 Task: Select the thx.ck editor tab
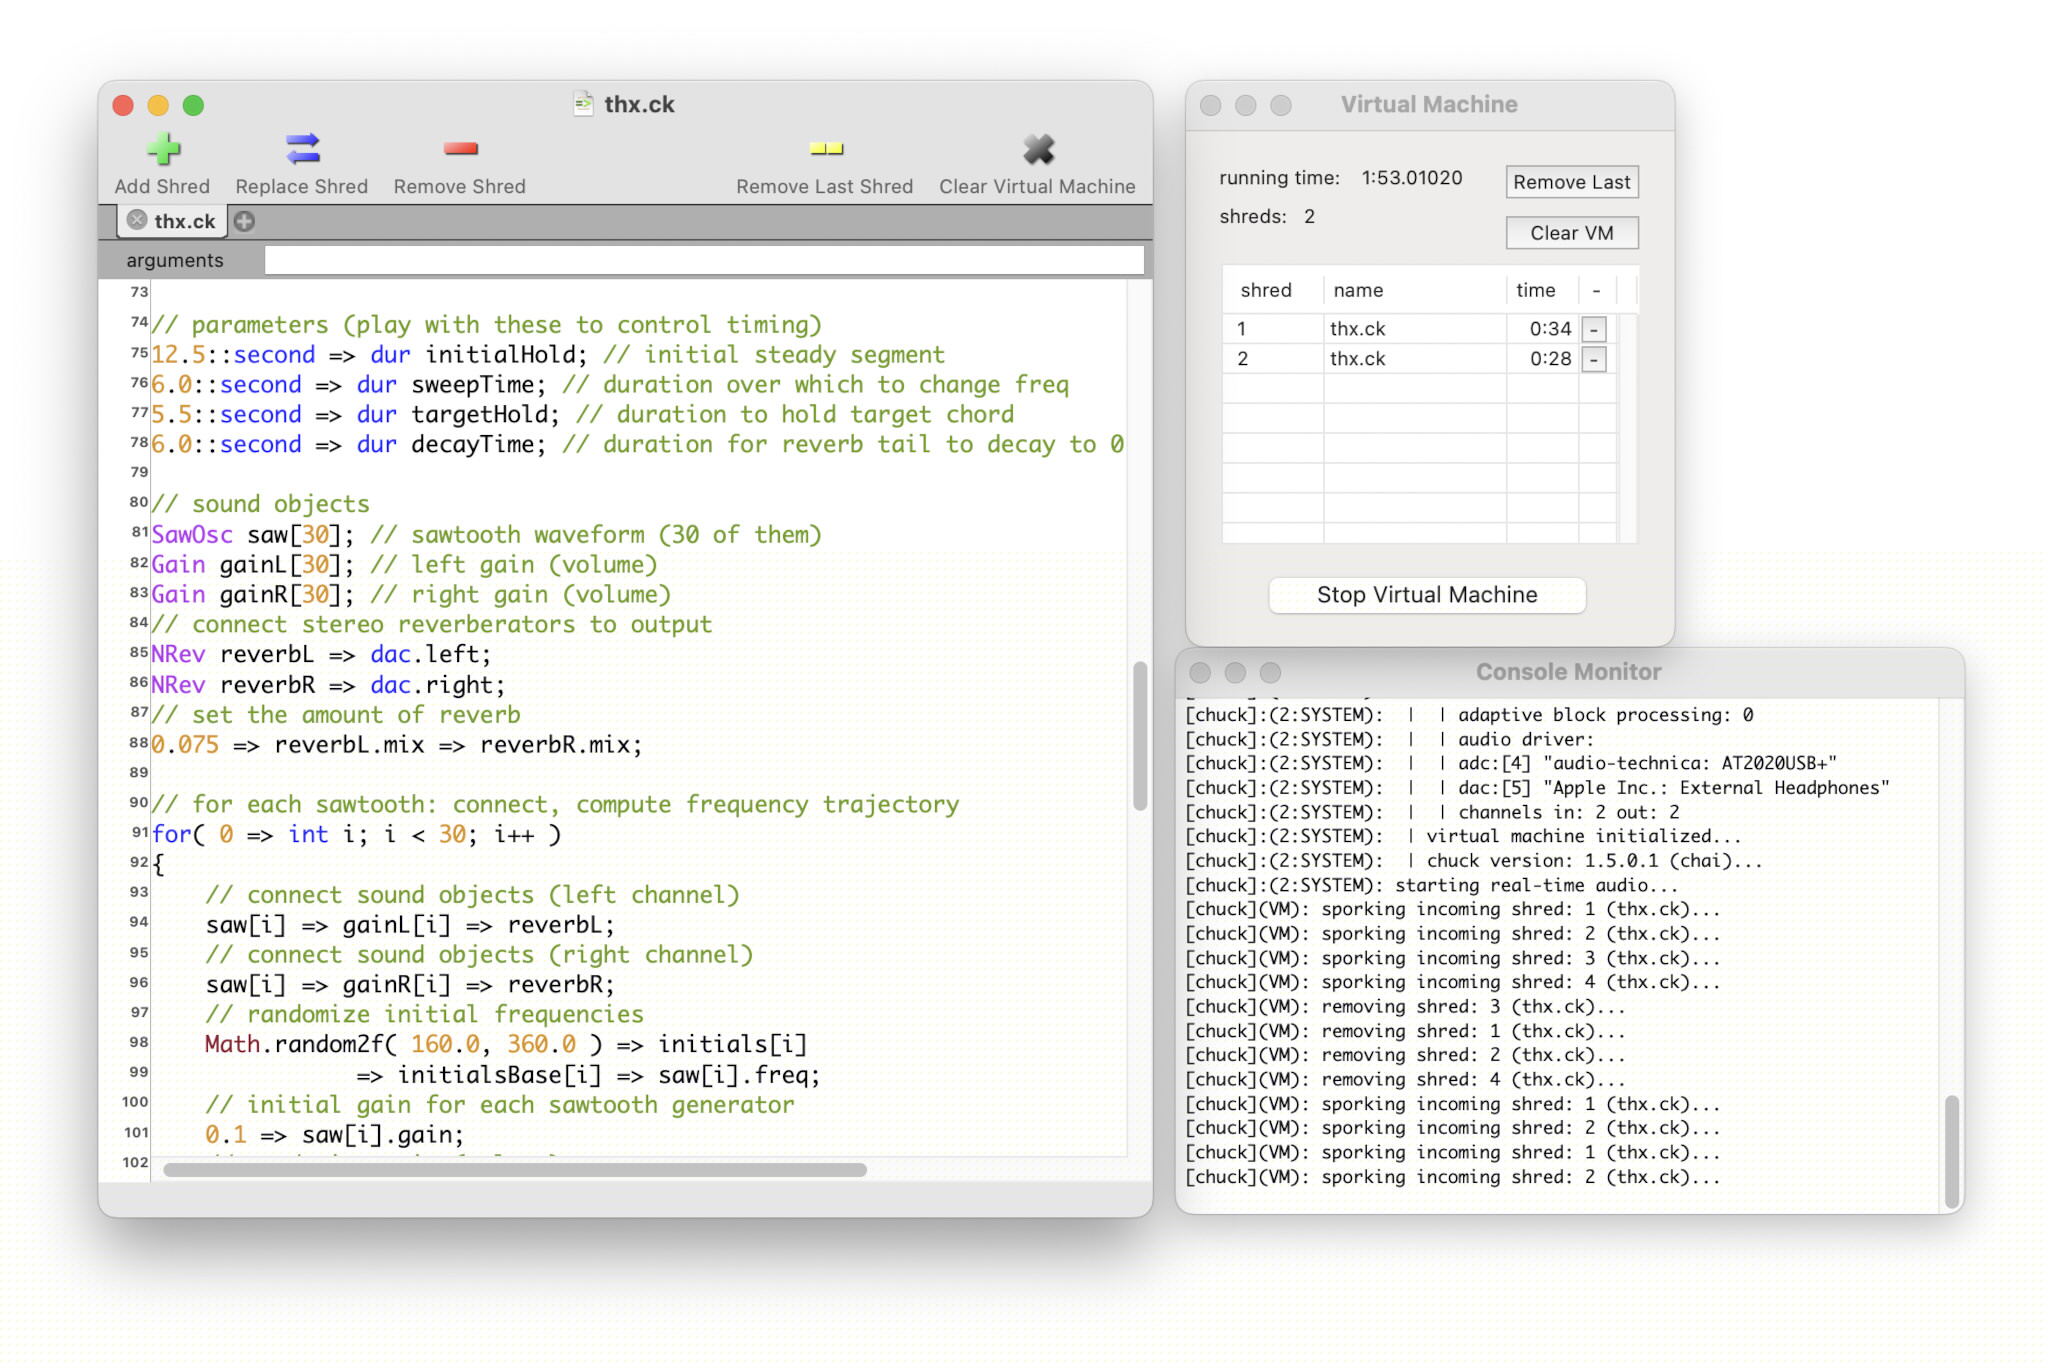[x=184, y=221]
